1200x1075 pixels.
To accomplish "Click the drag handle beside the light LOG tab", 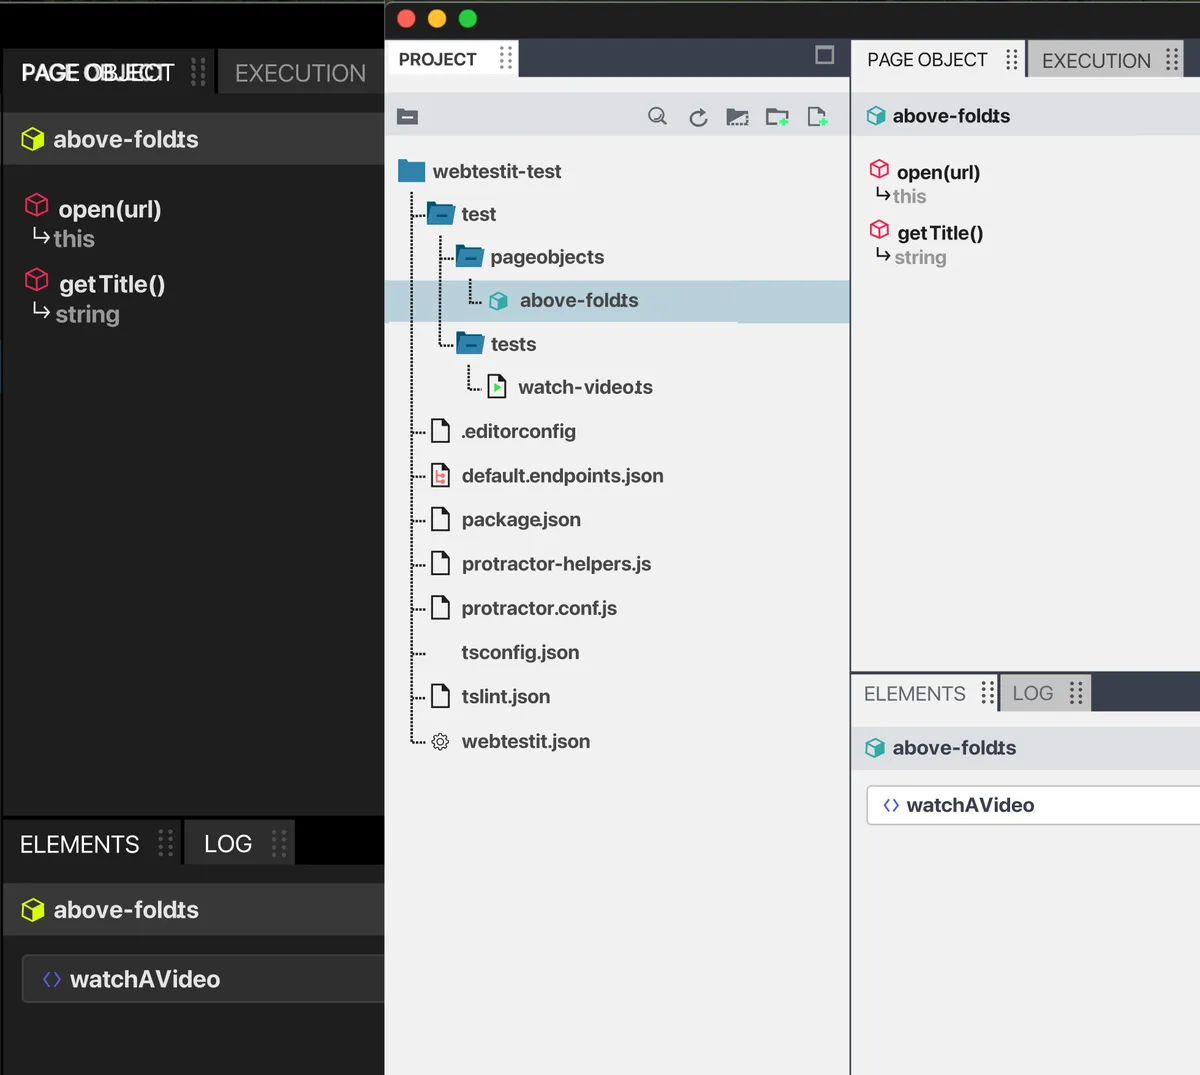I will [x=1076, y=693].
